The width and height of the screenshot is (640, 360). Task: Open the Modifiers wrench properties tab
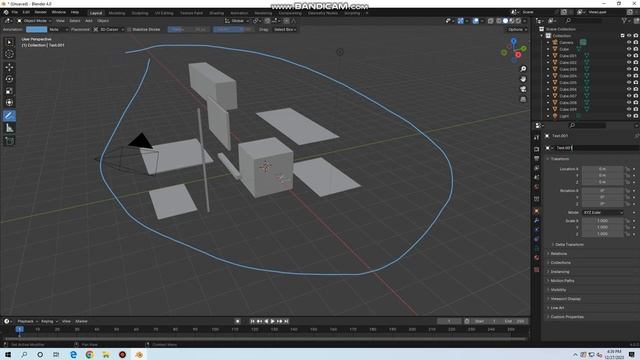pyautogui.click(x=536, y=221)
